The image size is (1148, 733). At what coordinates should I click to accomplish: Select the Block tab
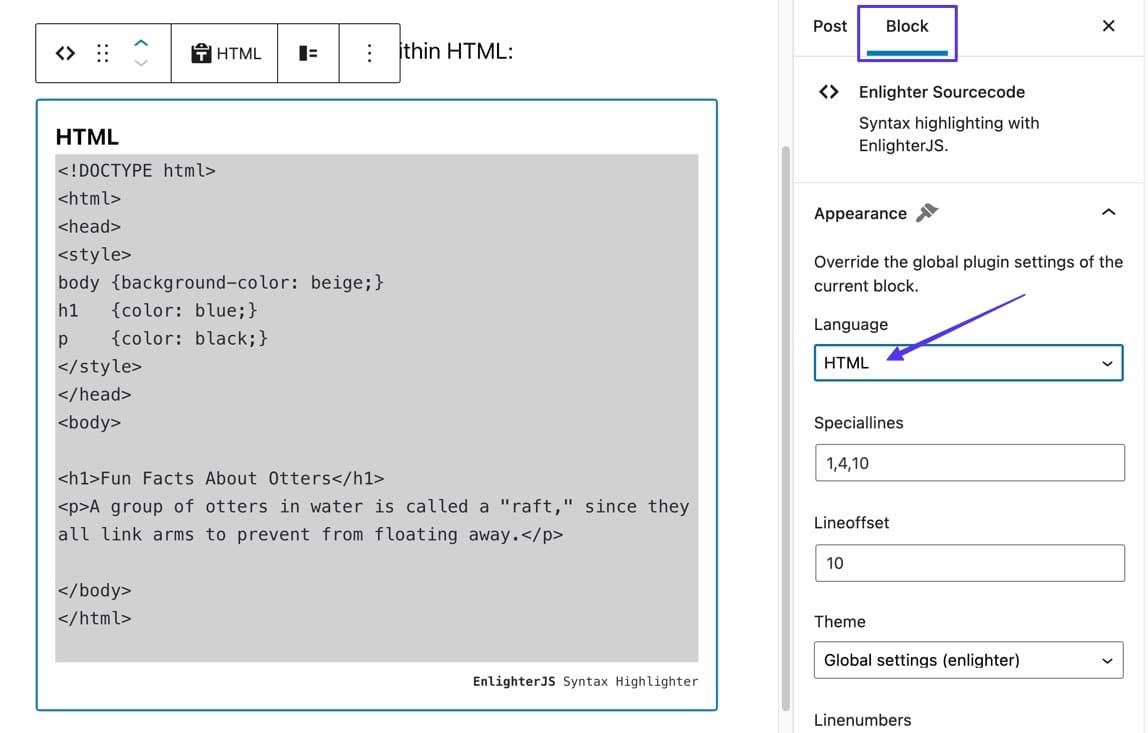click(907, 27)
